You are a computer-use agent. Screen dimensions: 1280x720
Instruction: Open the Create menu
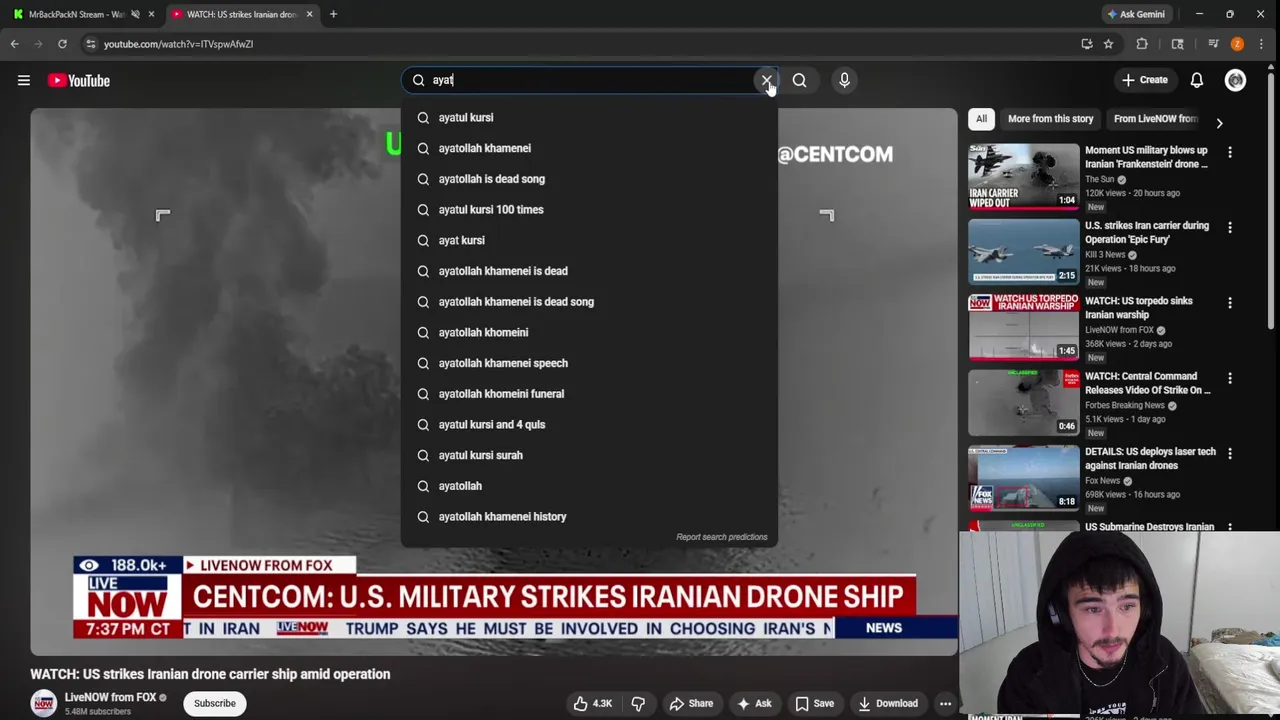tap(1145, 80)
